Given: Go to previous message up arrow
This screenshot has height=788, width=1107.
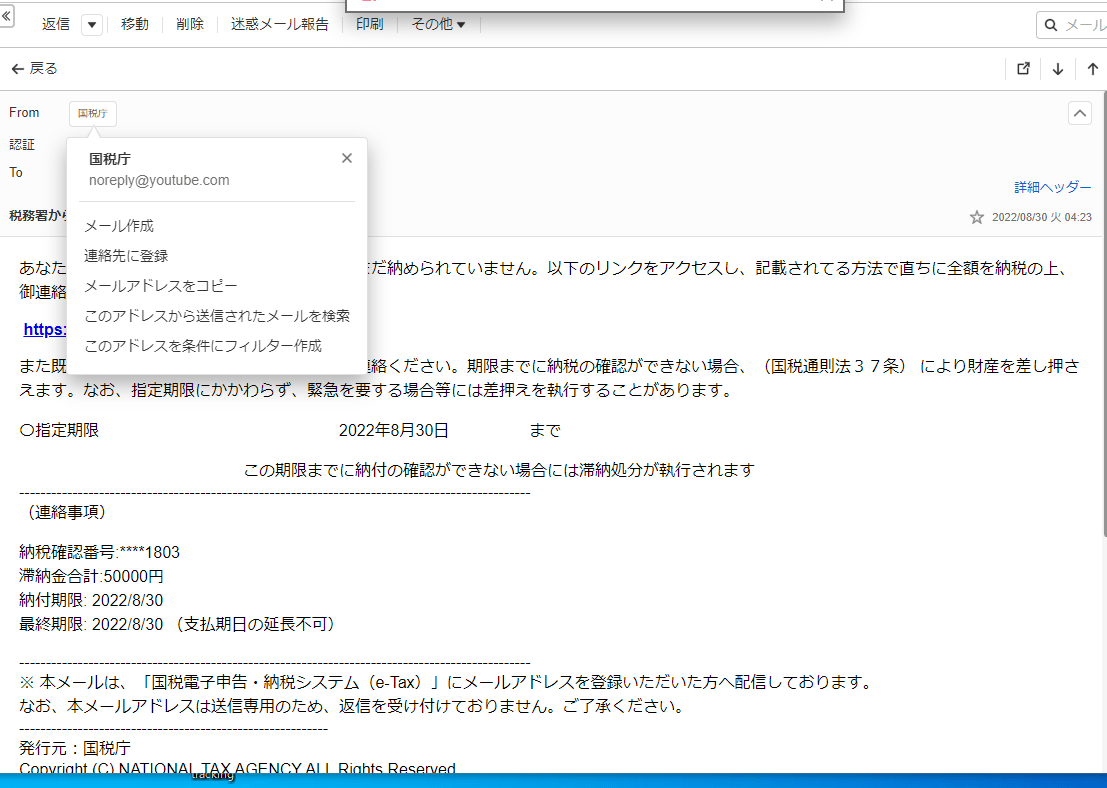Looking at the screenshot, I should 1092,69.
